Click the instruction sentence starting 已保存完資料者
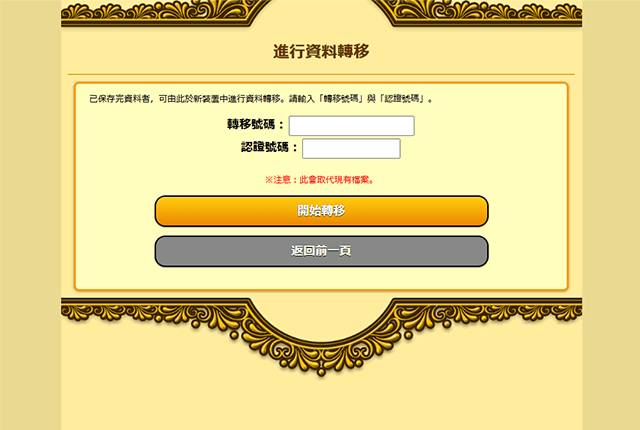This screenshot has height=430, width=640. point(261,99)
